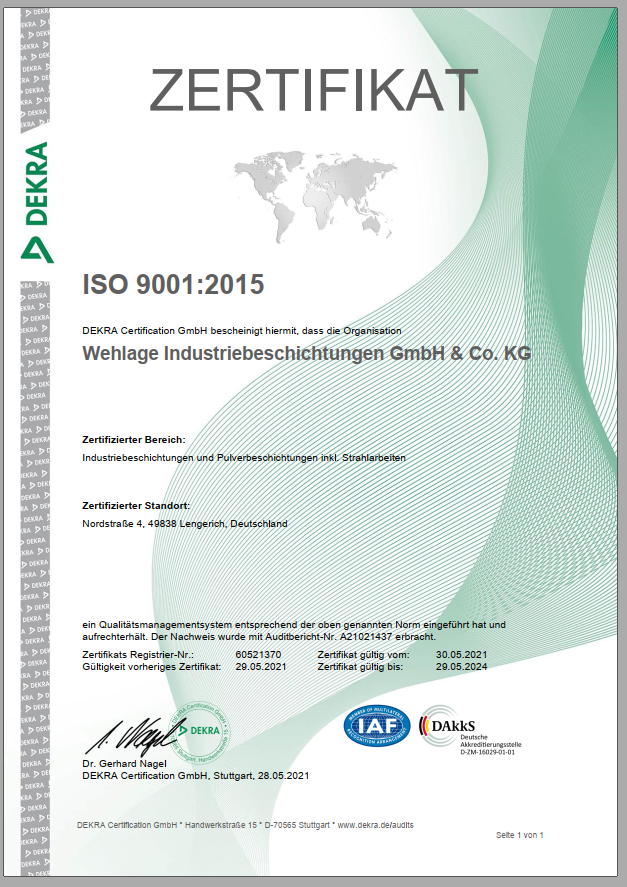Click 'DEKRA Certification GmbH, Stuttgart, 28.05.2021'
Viewport: 627px width, 887px height.
click(196, 776)
